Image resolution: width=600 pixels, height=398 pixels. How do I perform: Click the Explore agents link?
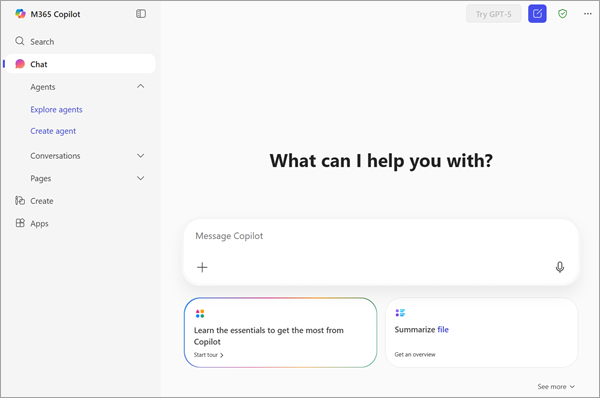point(56,109)
